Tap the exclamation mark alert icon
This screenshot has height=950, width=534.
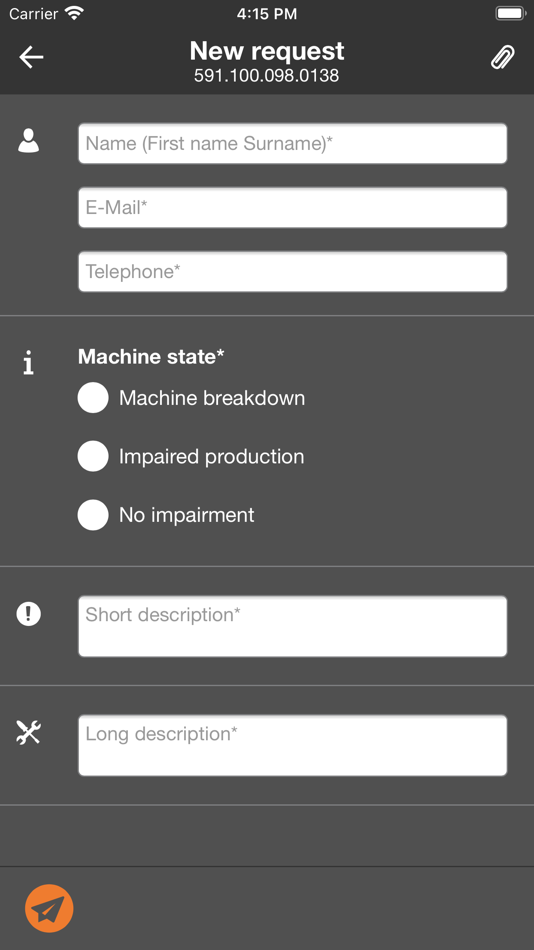coord(28,614)
